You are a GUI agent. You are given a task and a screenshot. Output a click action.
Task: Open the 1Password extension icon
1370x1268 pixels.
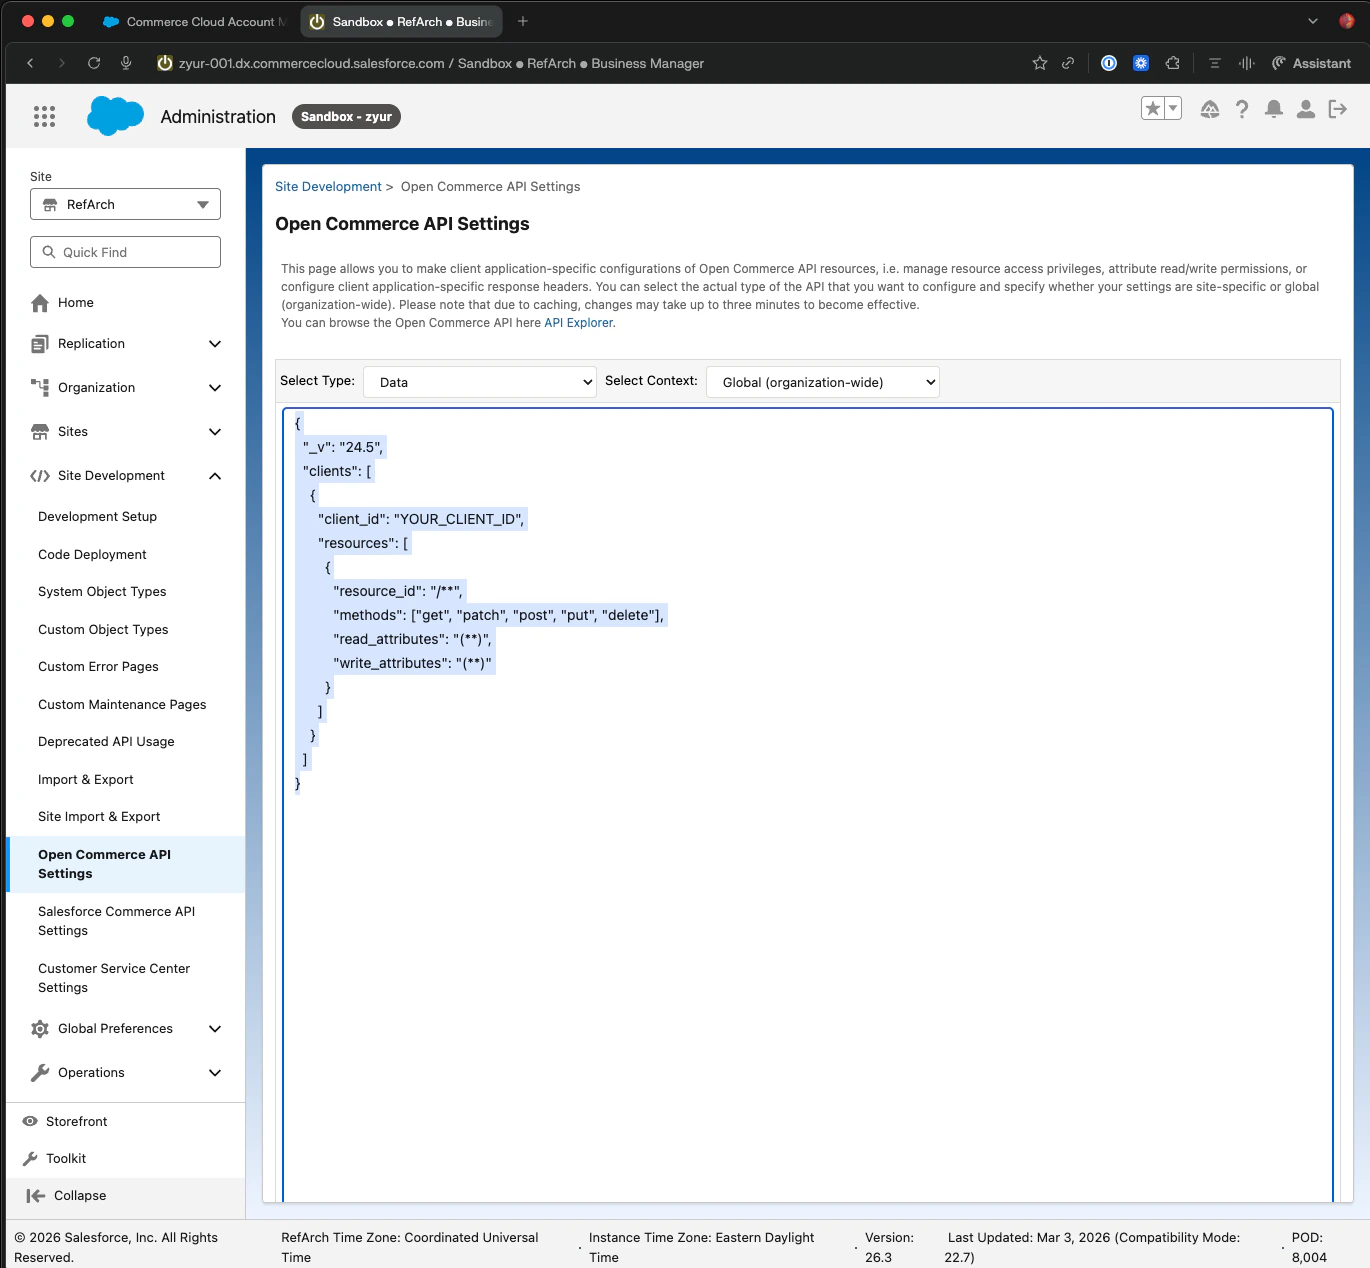(1109, 63)
